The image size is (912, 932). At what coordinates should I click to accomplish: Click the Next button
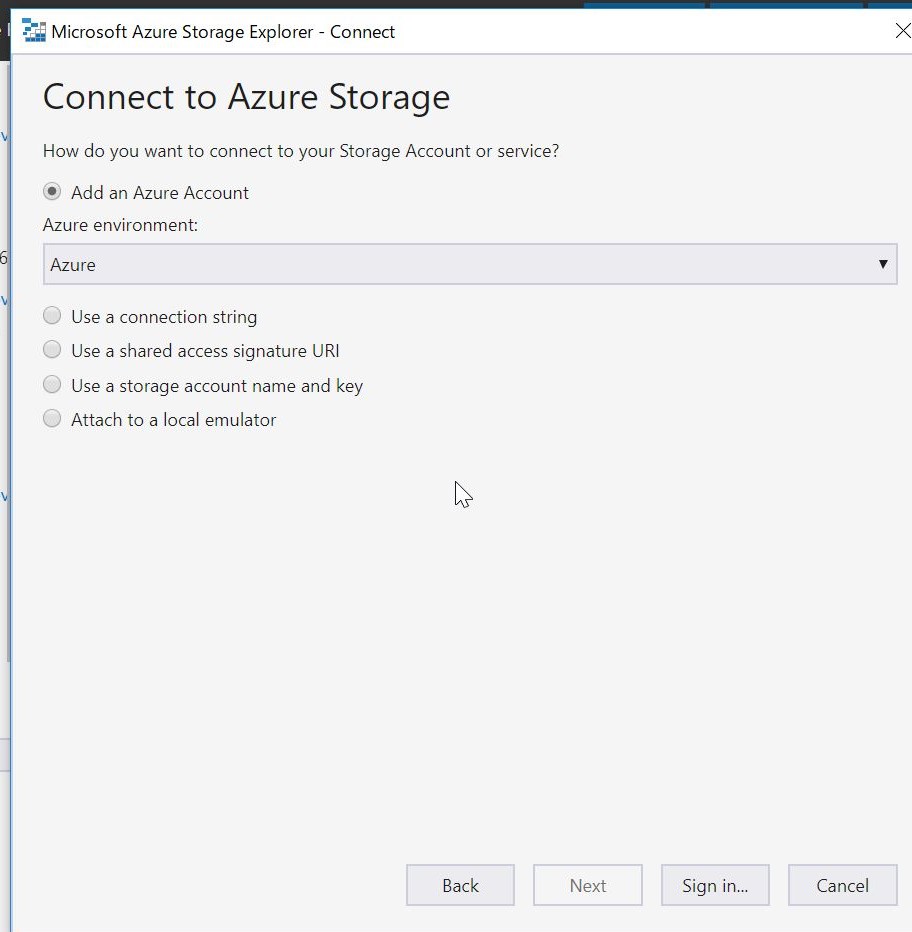[587, 885]
